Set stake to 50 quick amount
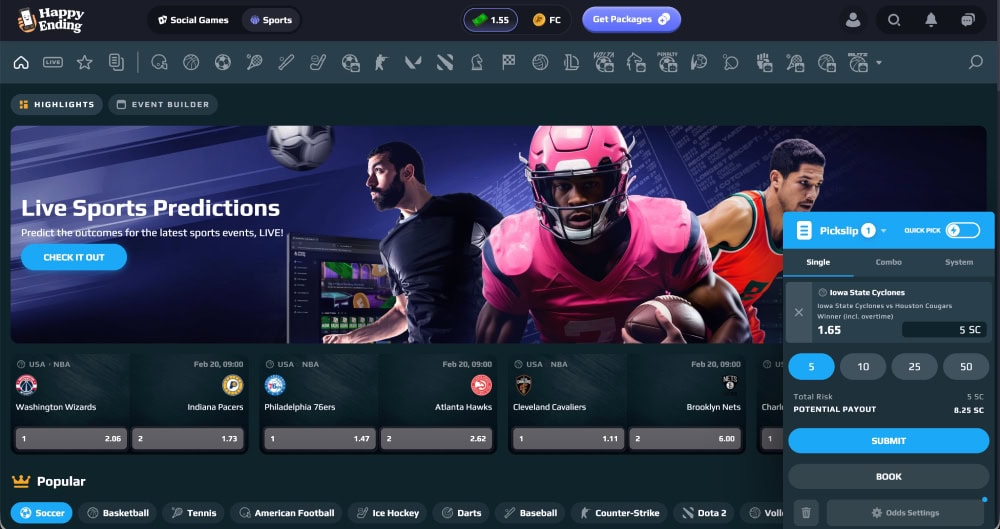 point(966,366)
